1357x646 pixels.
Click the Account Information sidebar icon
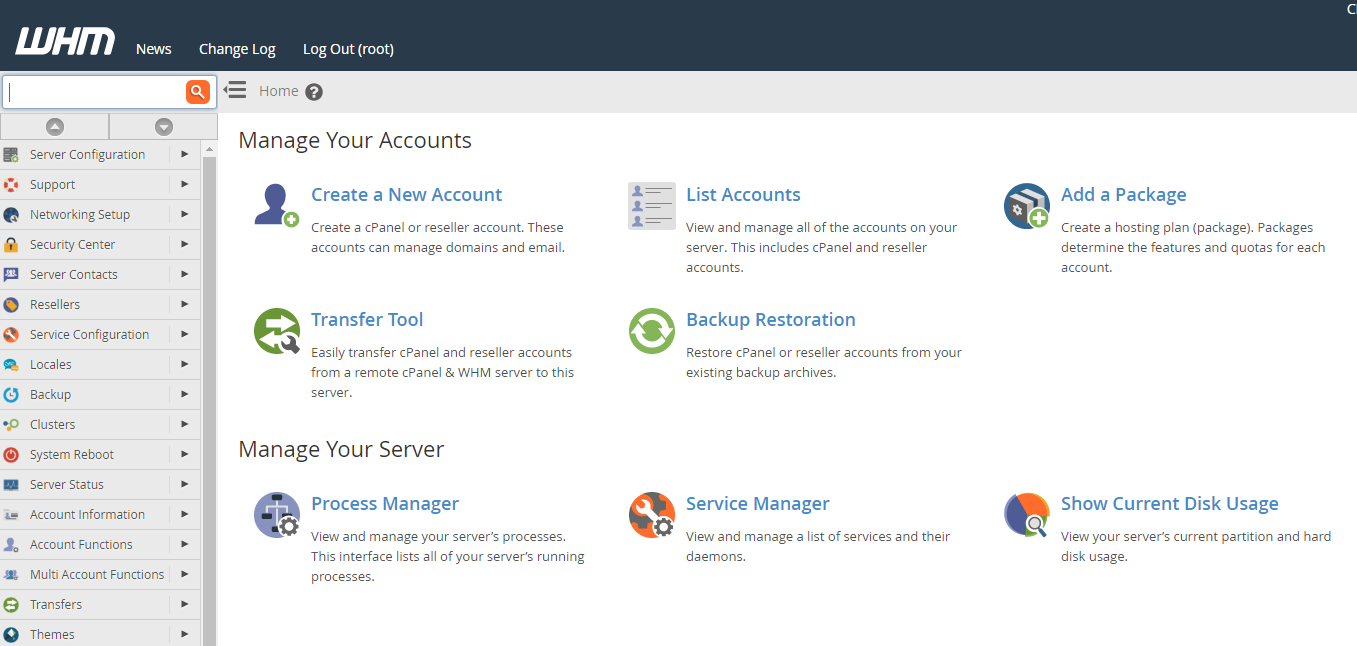click(x=11, y=515)
